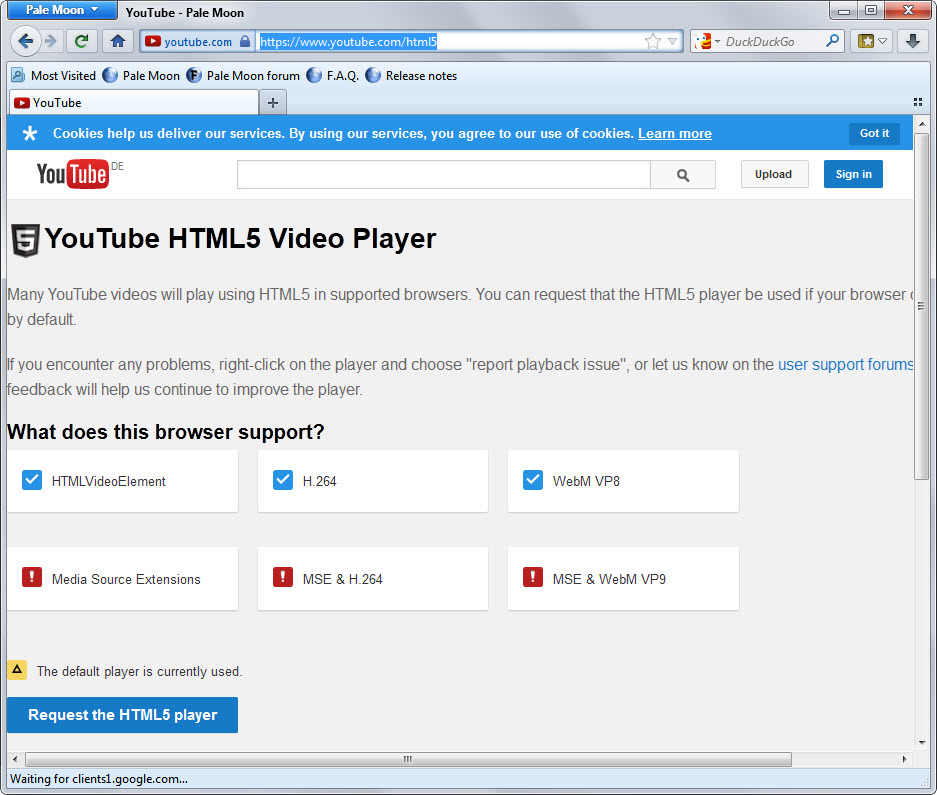Viewport: 937px width, 795px height.
Task: Click the cookie banner asterisk icon
Action: [x=29, y=133]
